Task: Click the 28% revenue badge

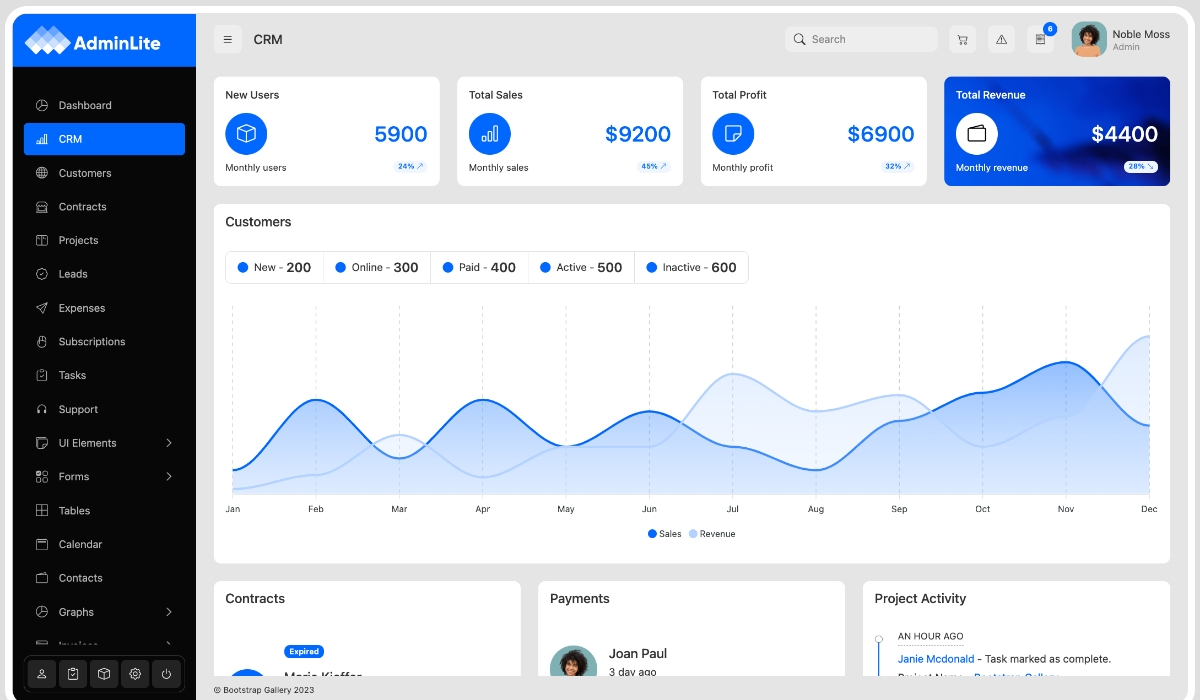Action: [x=1141, y=166]
